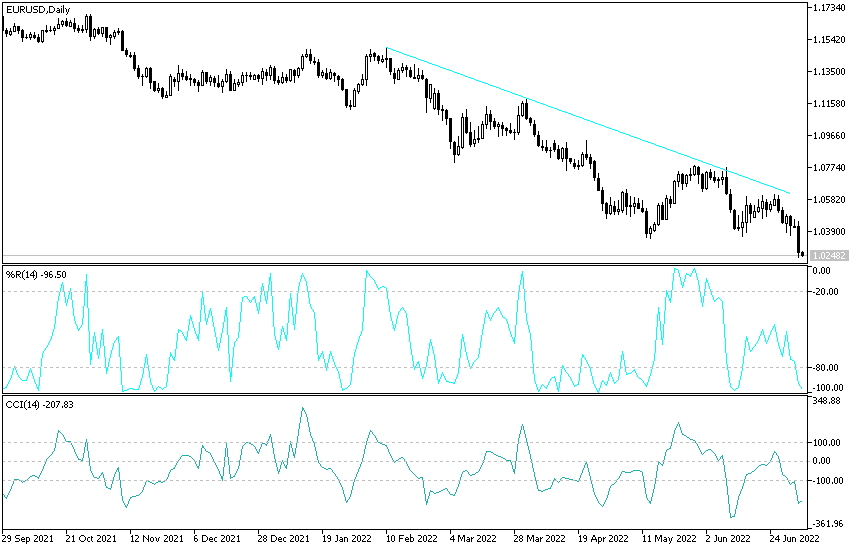Click price scale value 1.09660

coord(828,135)
